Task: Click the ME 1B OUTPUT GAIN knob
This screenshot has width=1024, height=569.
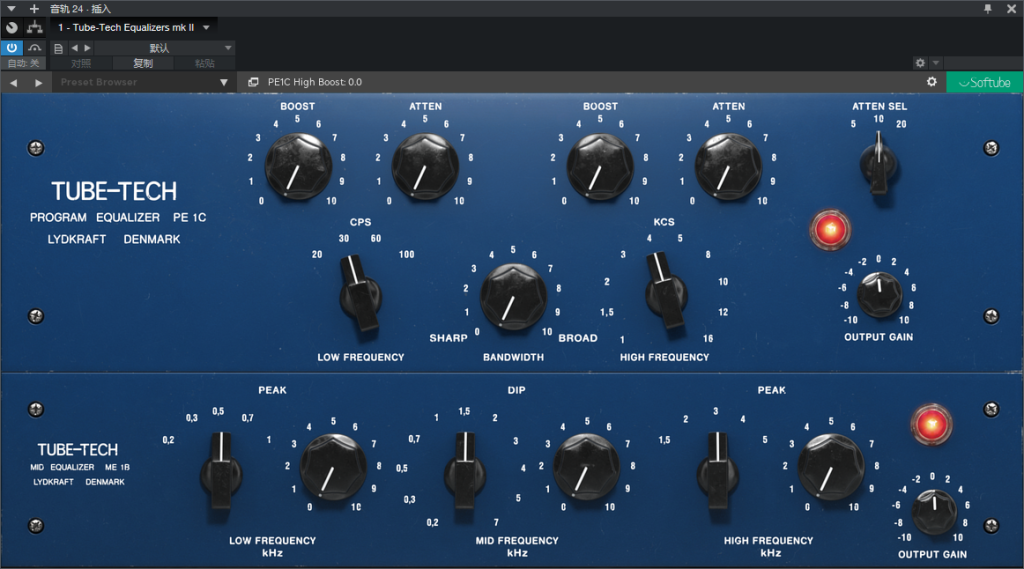Action: coord(934,512)
